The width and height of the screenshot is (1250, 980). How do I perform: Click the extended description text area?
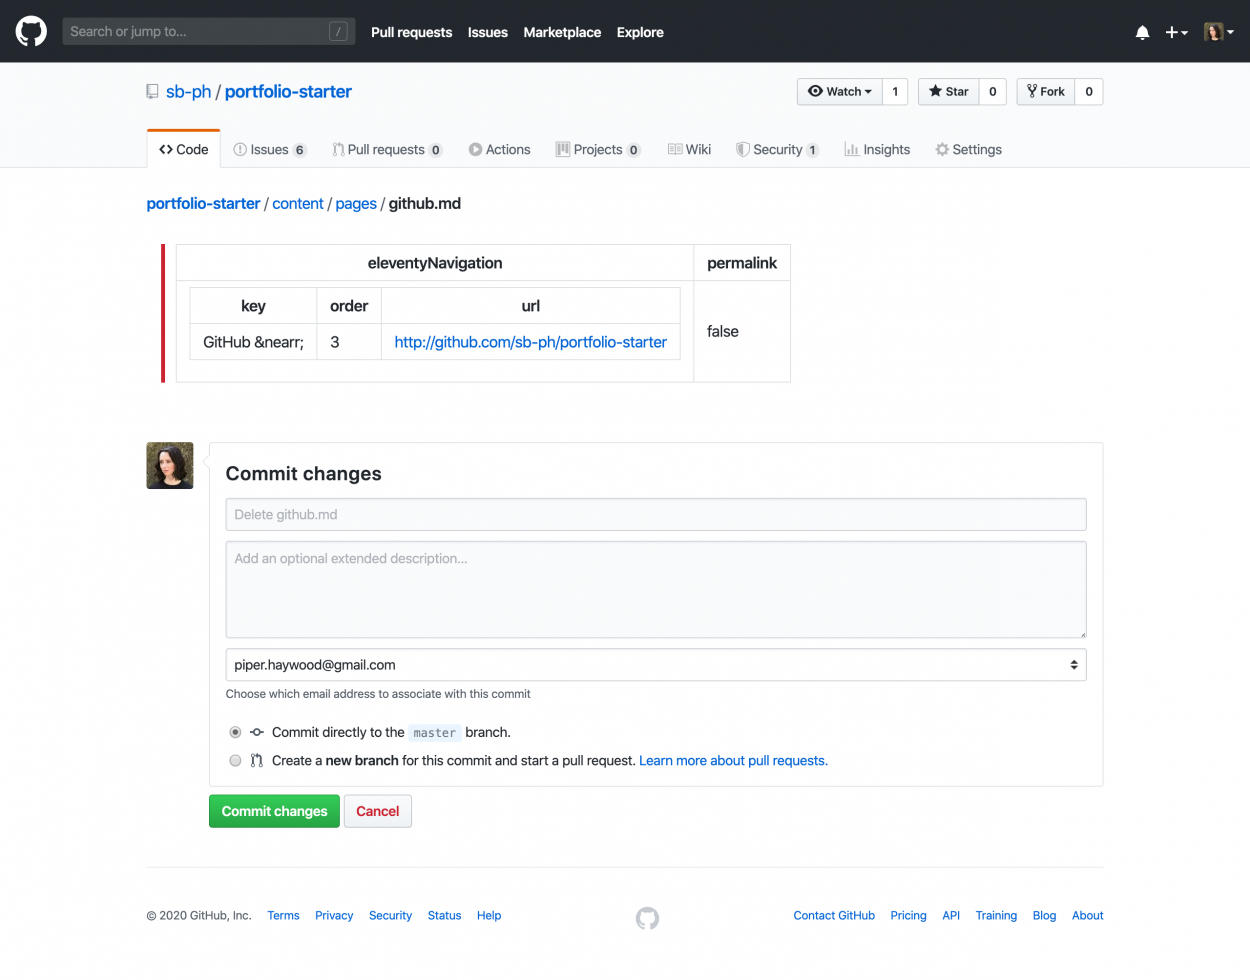point(656,590)
